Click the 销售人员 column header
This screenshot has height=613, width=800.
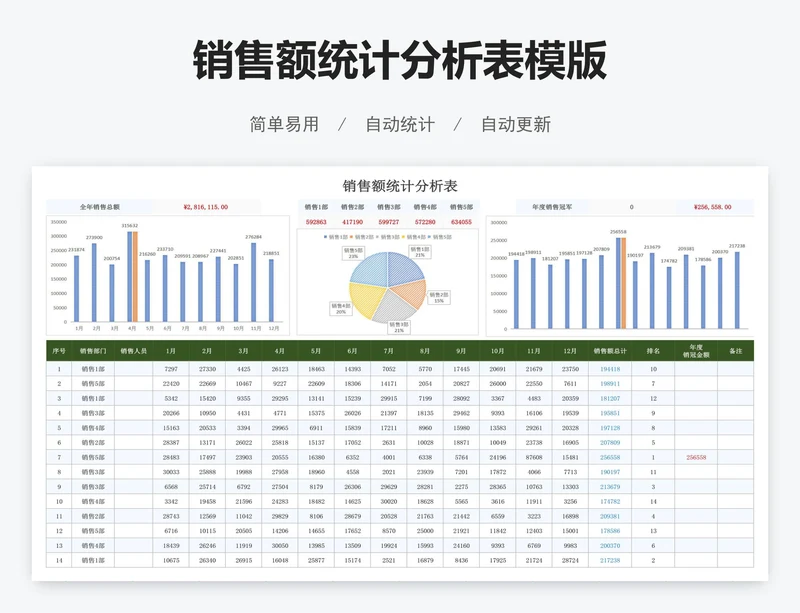[x=134, y=351]
